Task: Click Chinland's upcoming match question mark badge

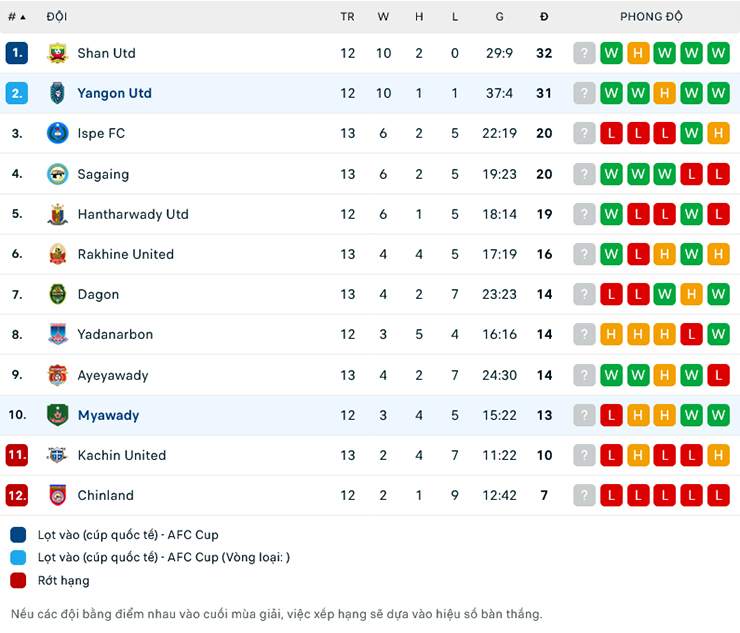Action: 584,495
